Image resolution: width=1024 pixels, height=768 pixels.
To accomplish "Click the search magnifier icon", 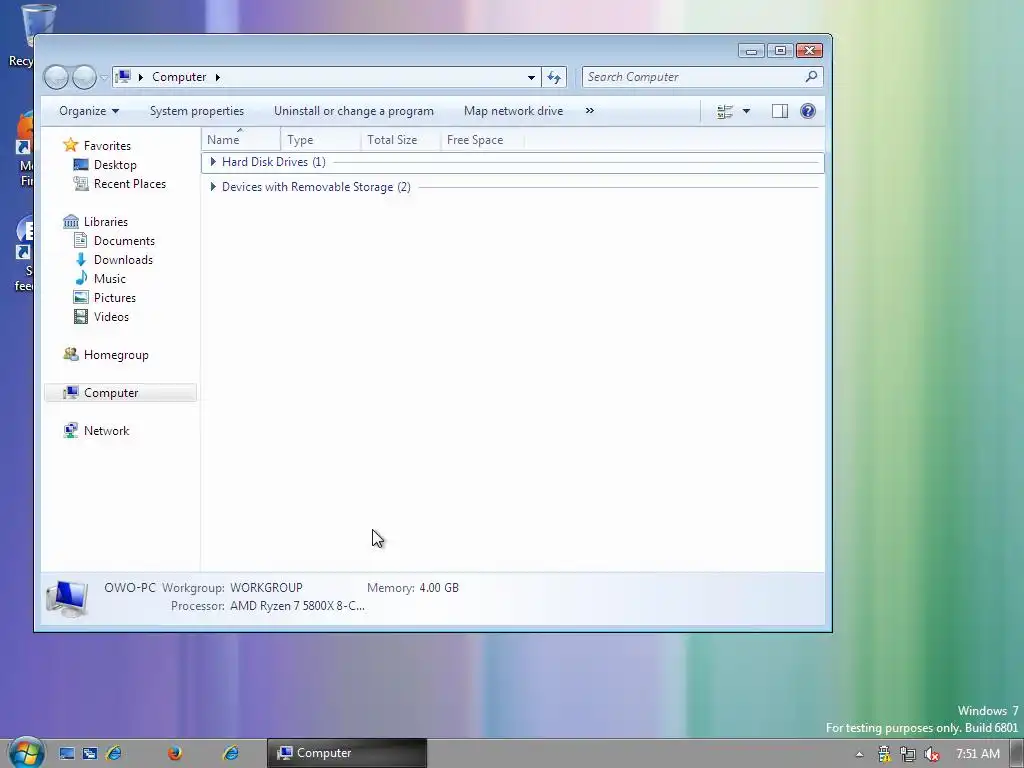I will (811, 76).
